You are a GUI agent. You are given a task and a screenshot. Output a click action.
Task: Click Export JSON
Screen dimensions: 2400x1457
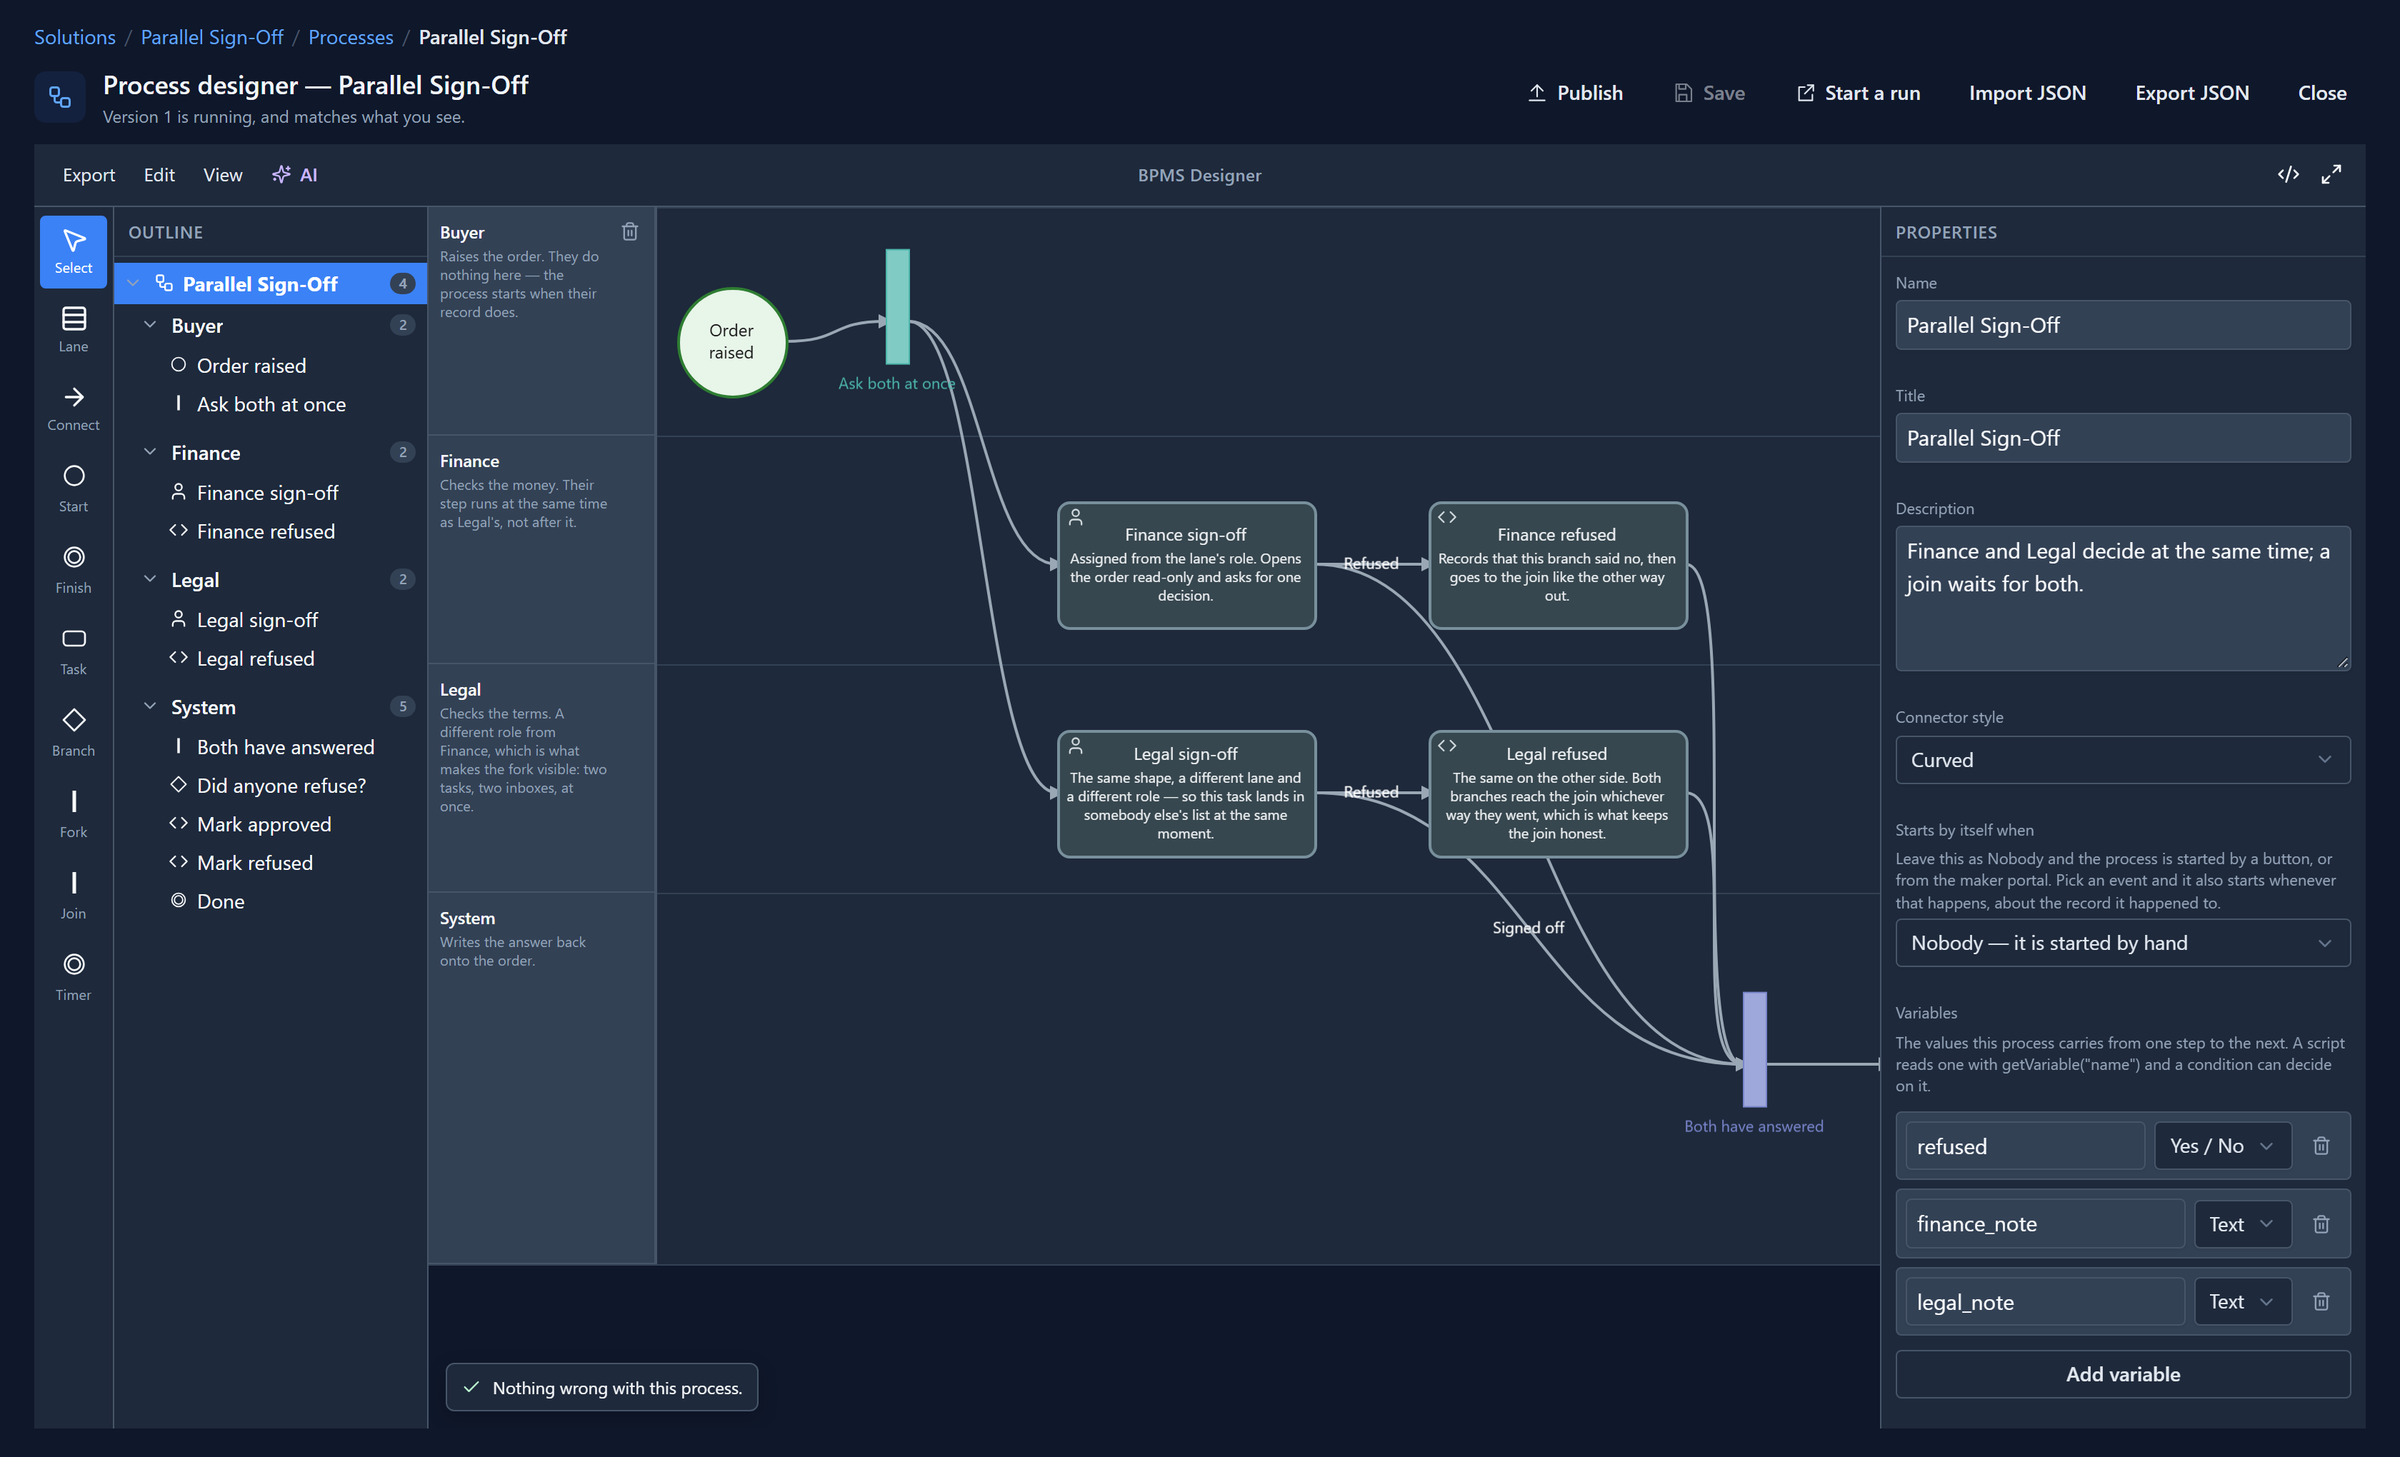(x=2192, y=93)
